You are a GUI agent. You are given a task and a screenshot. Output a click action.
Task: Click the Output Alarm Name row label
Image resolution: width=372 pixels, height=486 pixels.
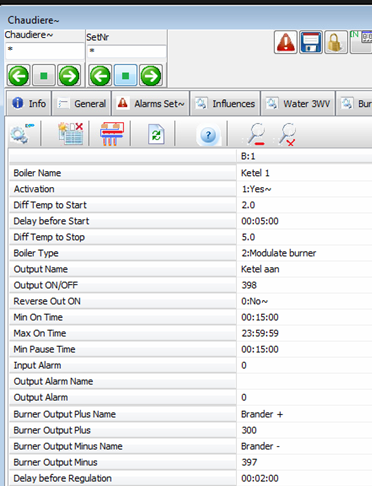click(53, 381)
